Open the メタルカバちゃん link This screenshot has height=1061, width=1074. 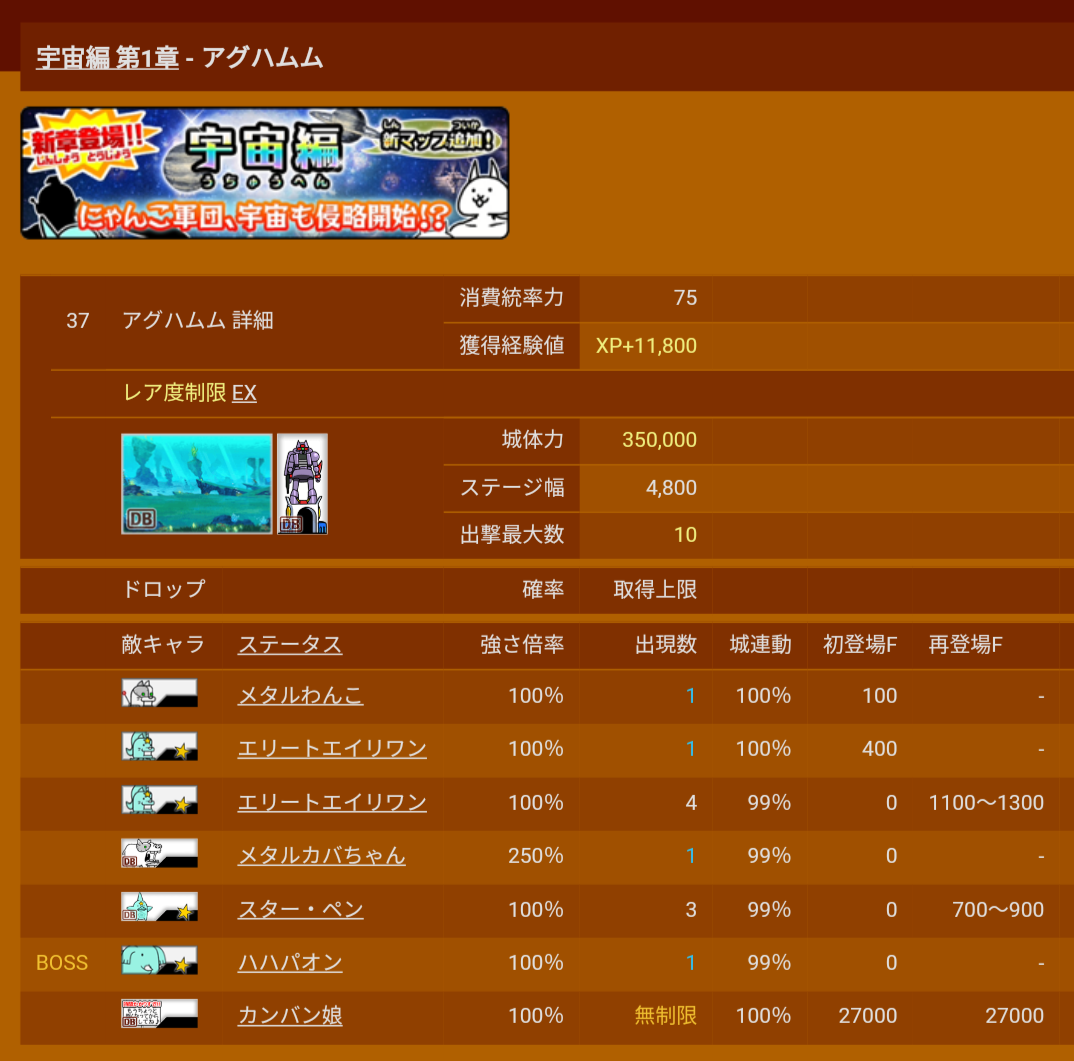(x=321, y=856)
